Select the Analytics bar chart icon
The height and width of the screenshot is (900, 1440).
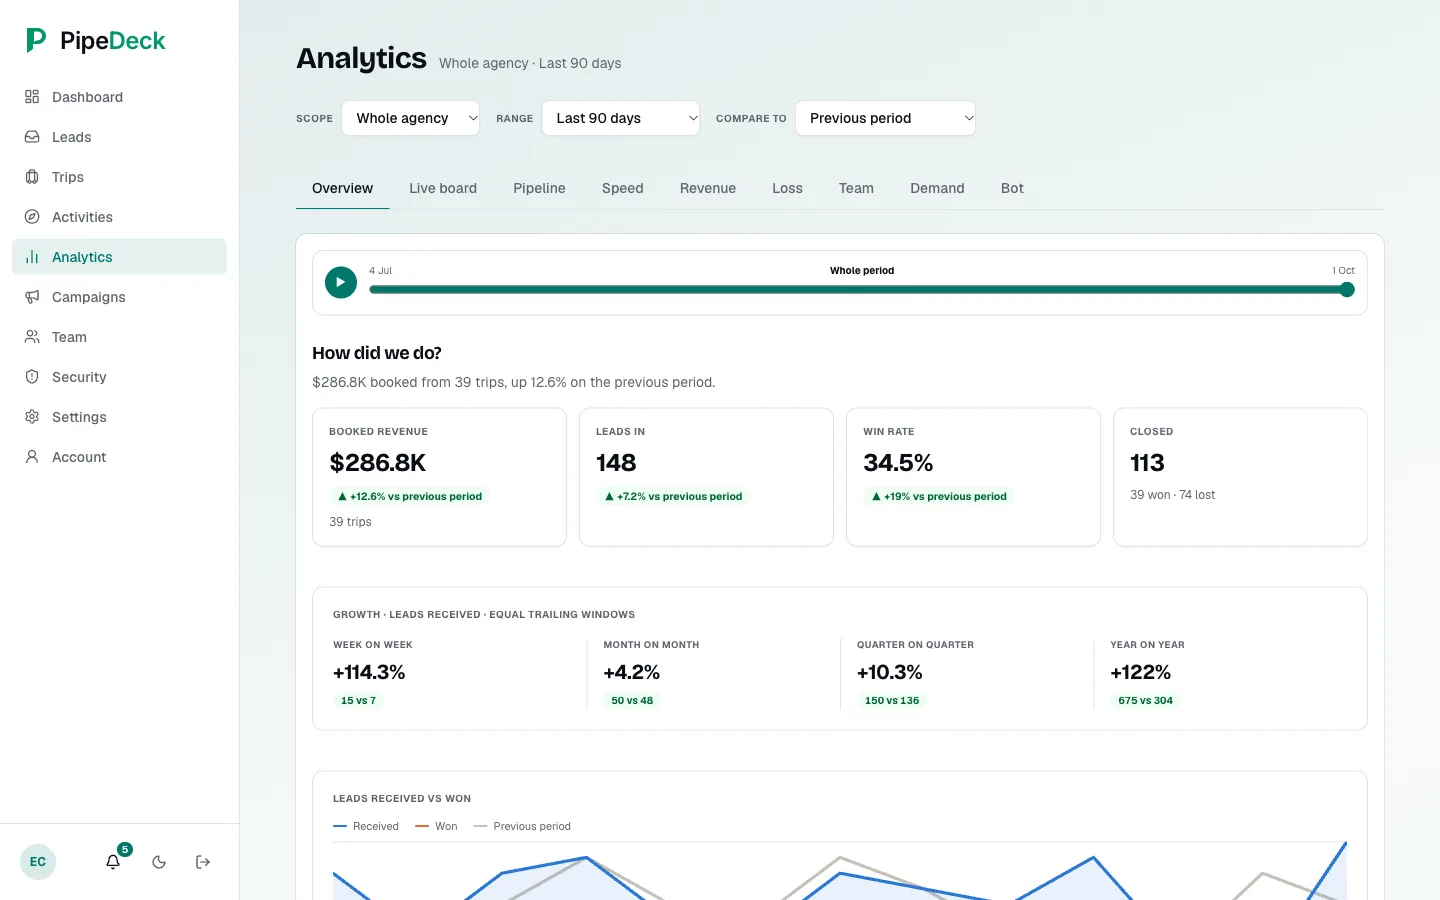[x=32, y=257]
